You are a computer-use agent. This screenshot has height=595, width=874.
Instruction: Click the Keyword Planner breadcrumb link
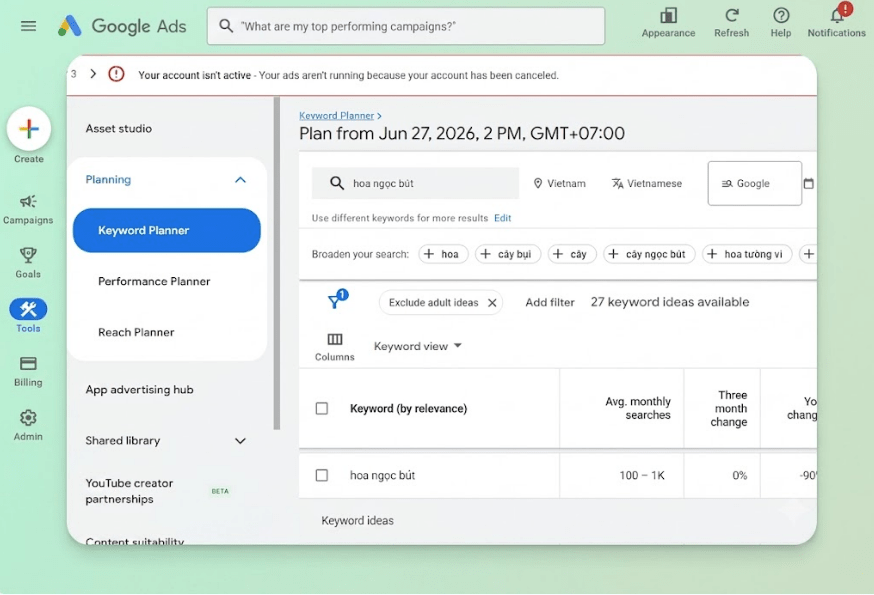pos(336,115)
